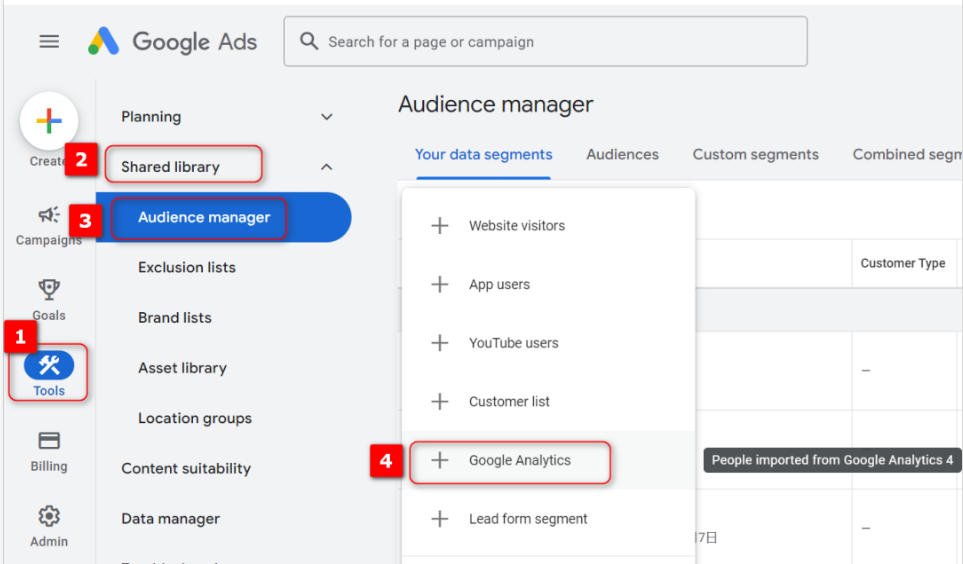
Task: Collapse the Shared library section
Action: 326,167
